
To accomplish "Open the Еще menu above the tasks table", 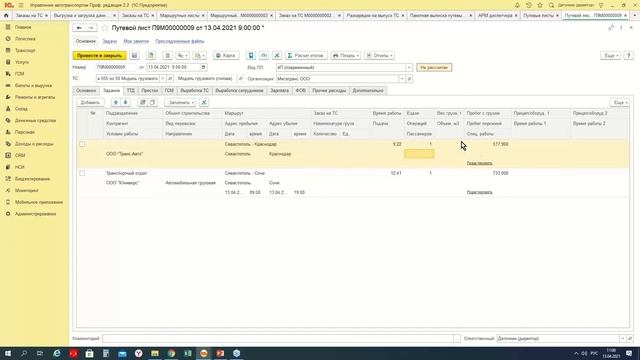I will tap(619, 102).
